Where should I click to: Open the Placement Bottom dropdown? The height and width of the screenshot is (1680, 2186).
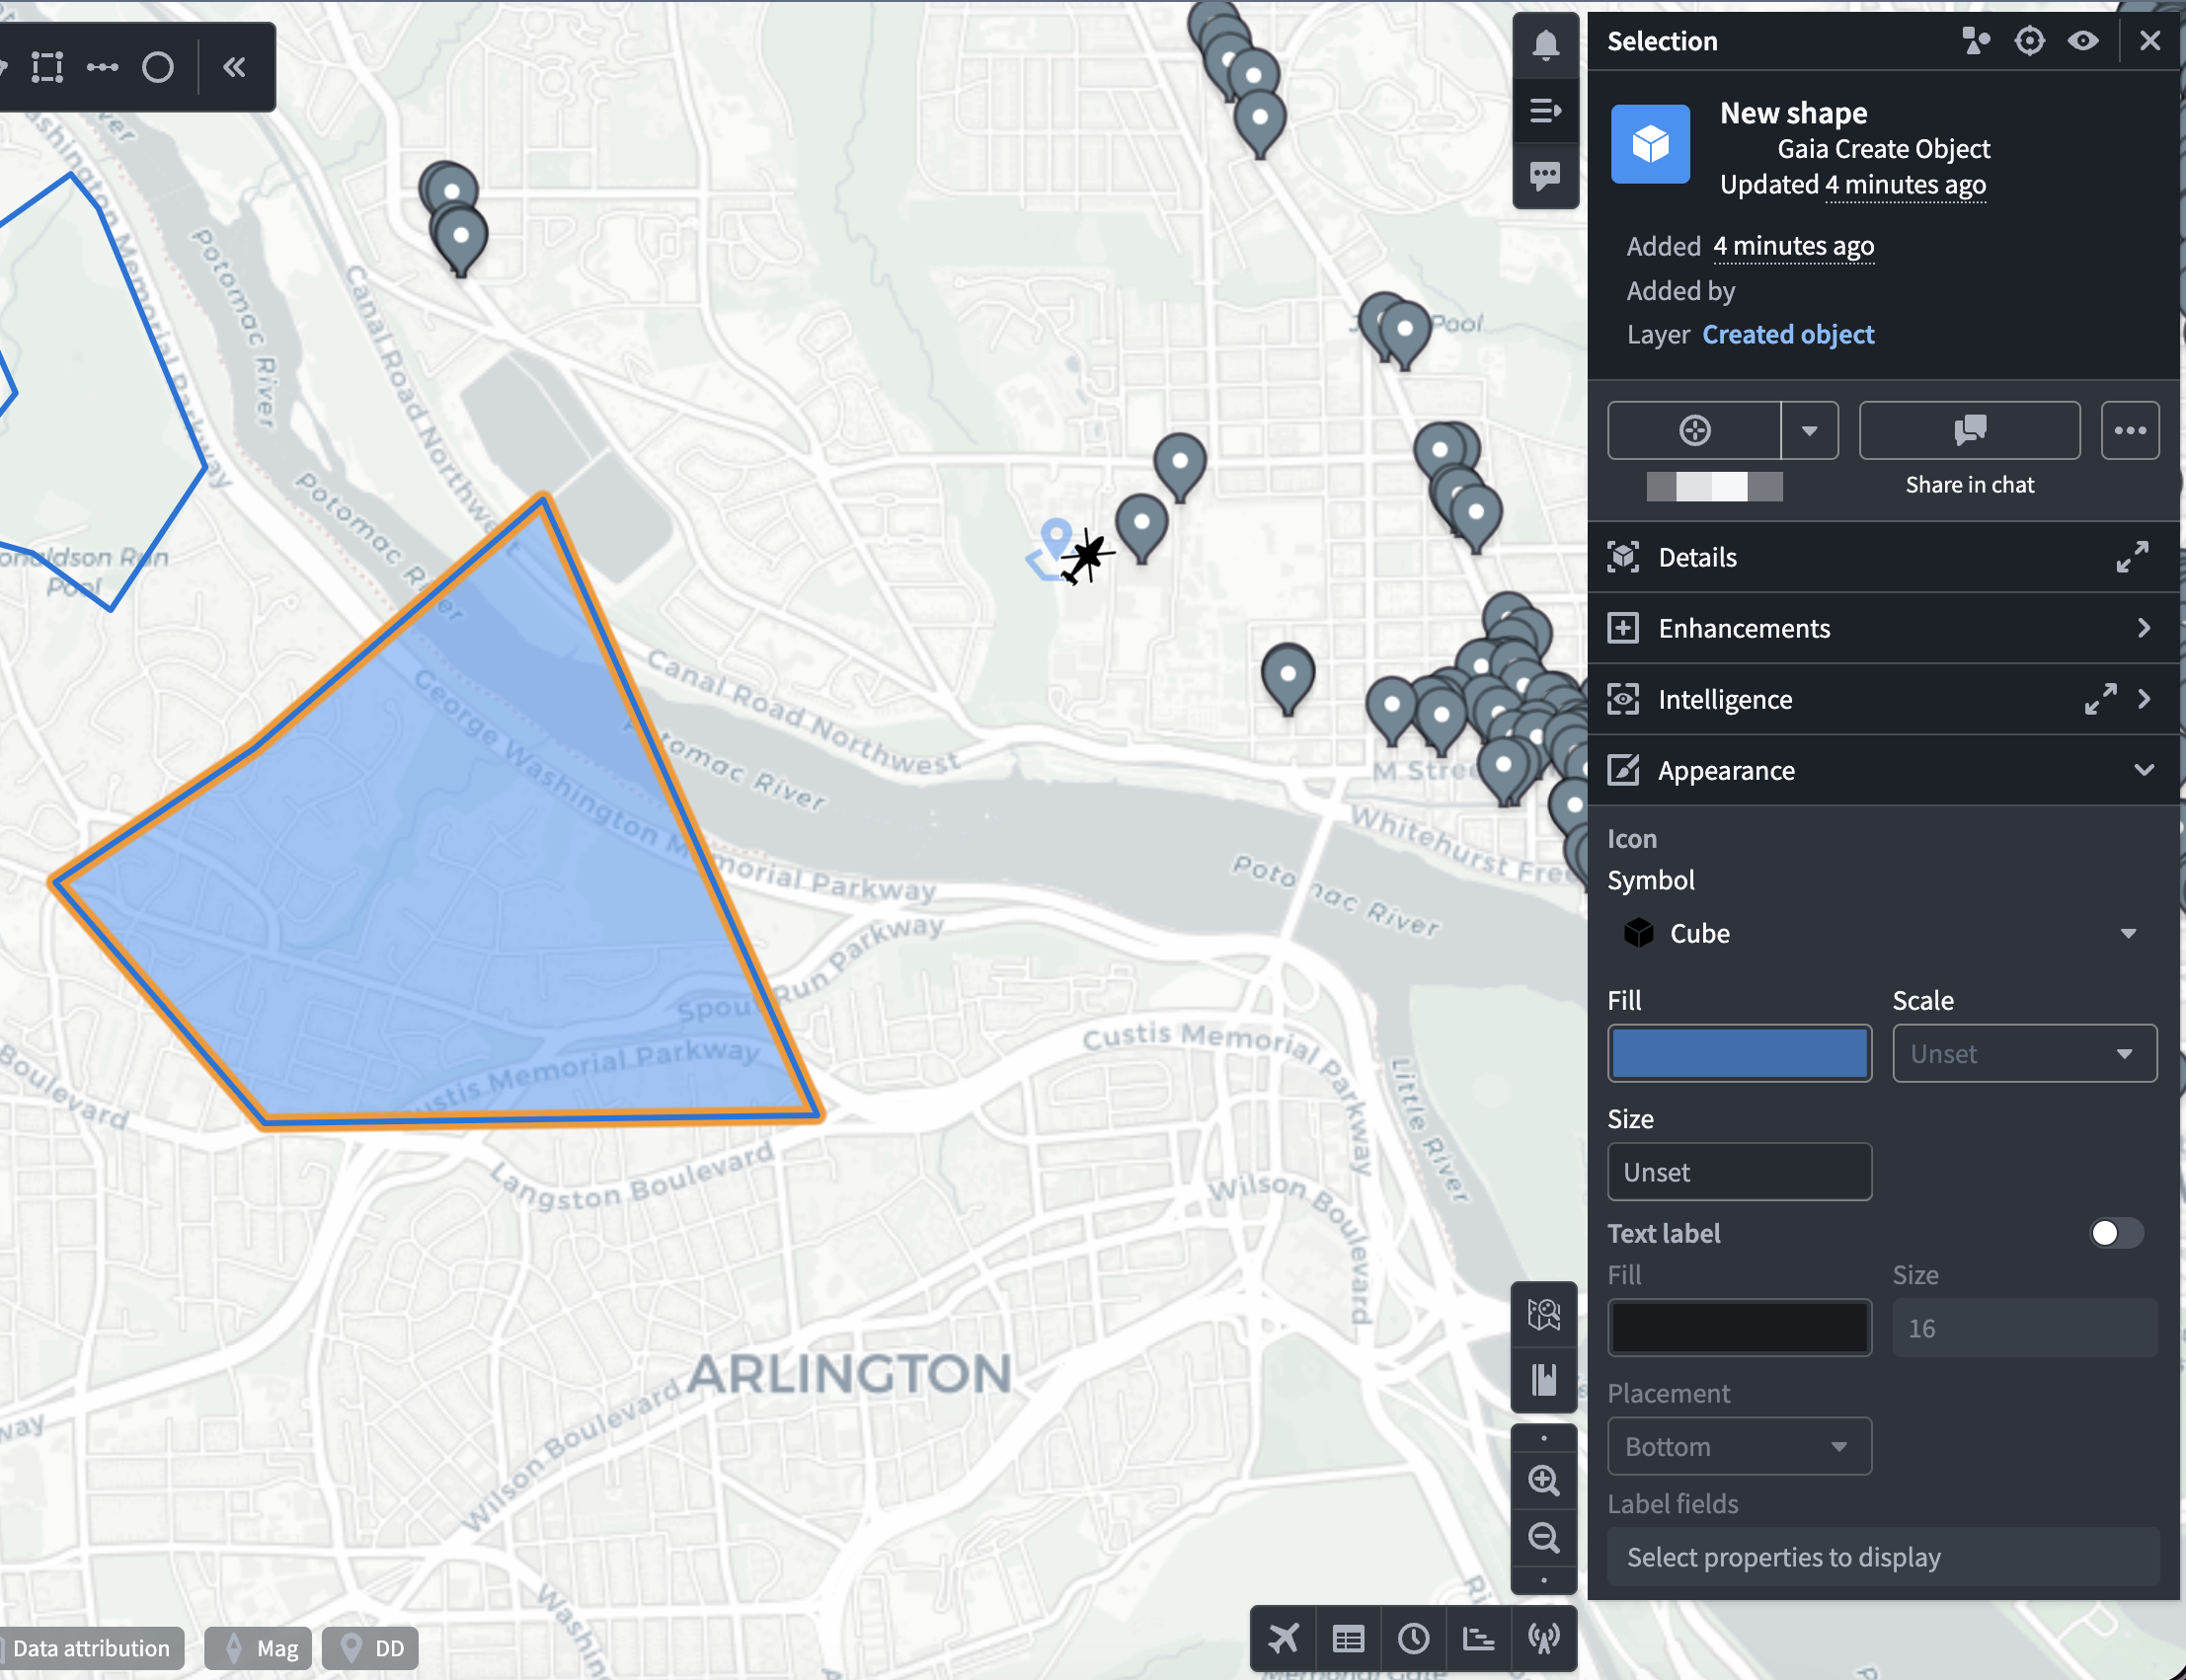[x=1739, y=1446]
